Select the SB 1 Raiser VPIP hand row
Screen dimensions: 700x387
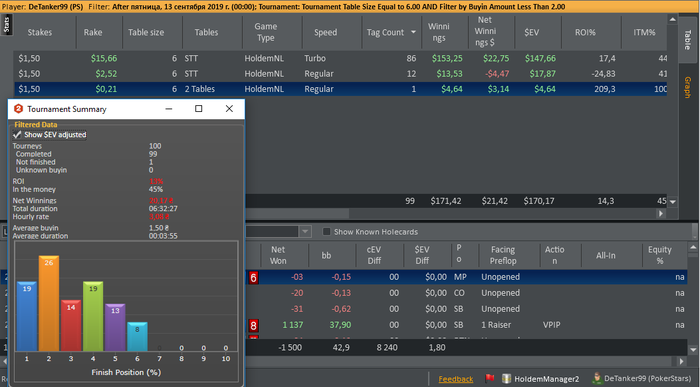[466, 325]
